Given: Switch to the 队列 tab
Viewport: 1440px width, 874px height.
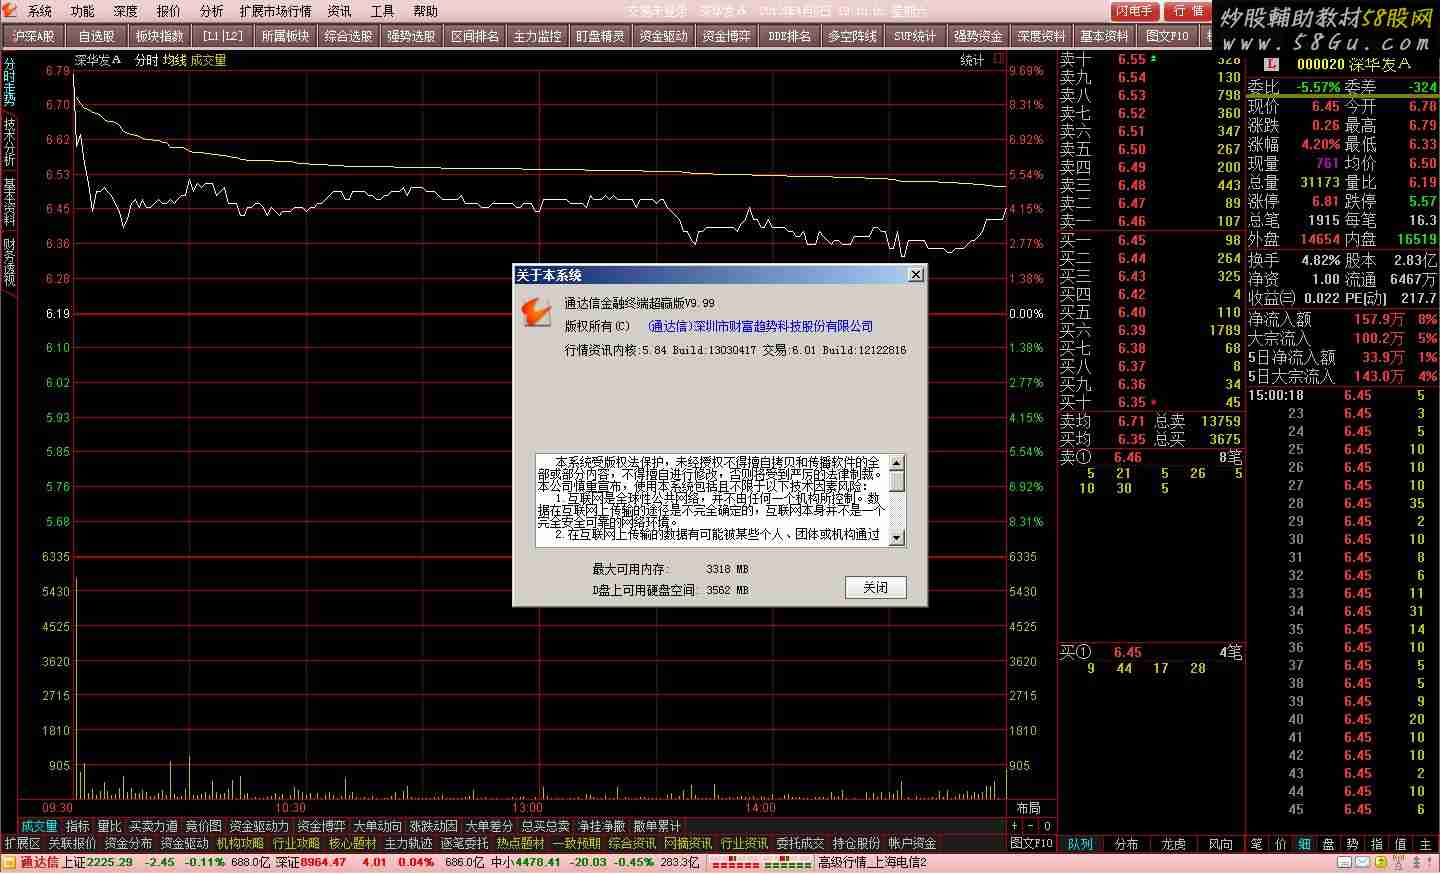Looking at the screenshot, I should (1080, 844).
